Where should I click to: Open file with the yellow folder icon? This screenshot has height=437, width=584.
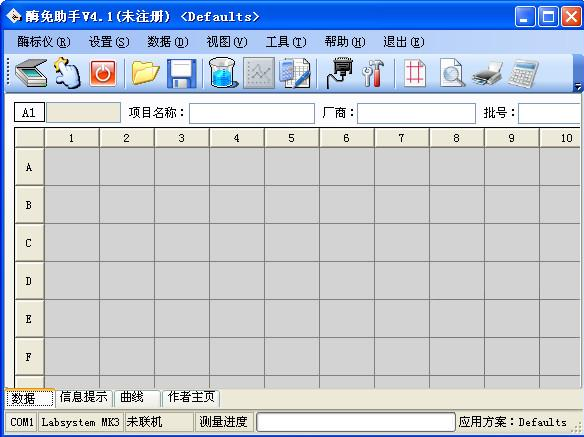tap(146, 73)
